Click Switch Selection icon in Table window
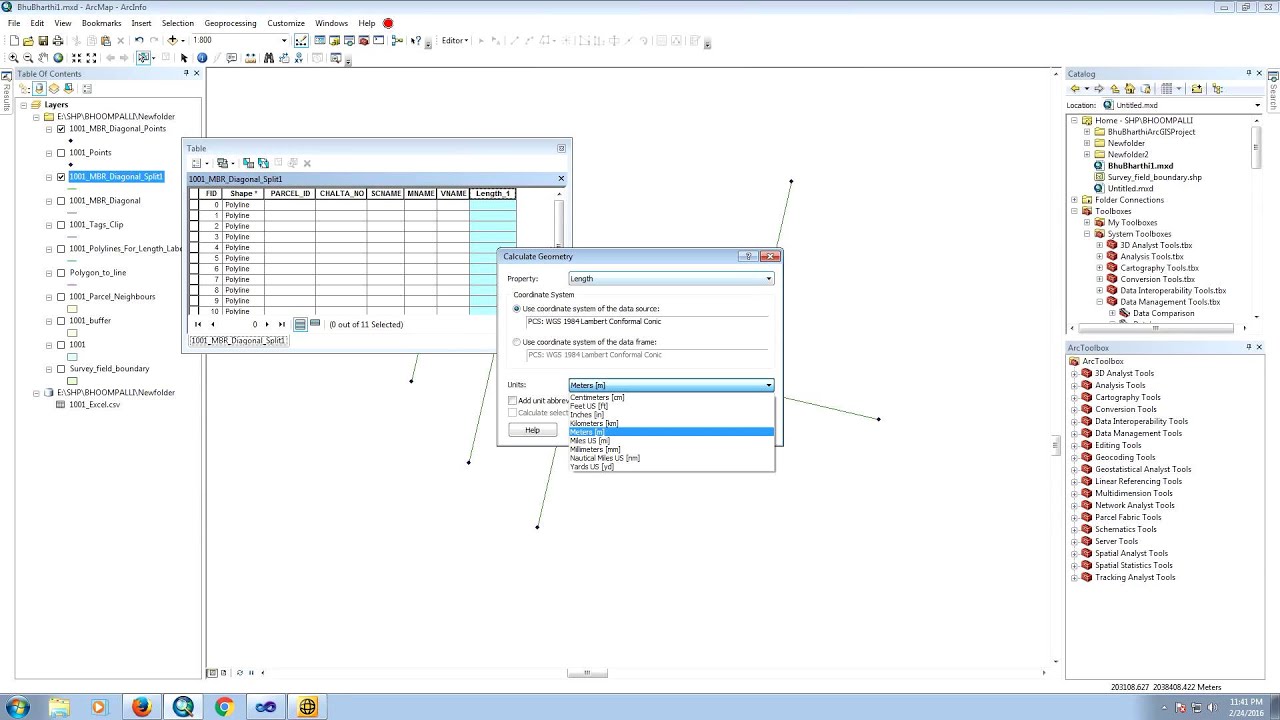 pyautogui.click(x=263, y=163)
